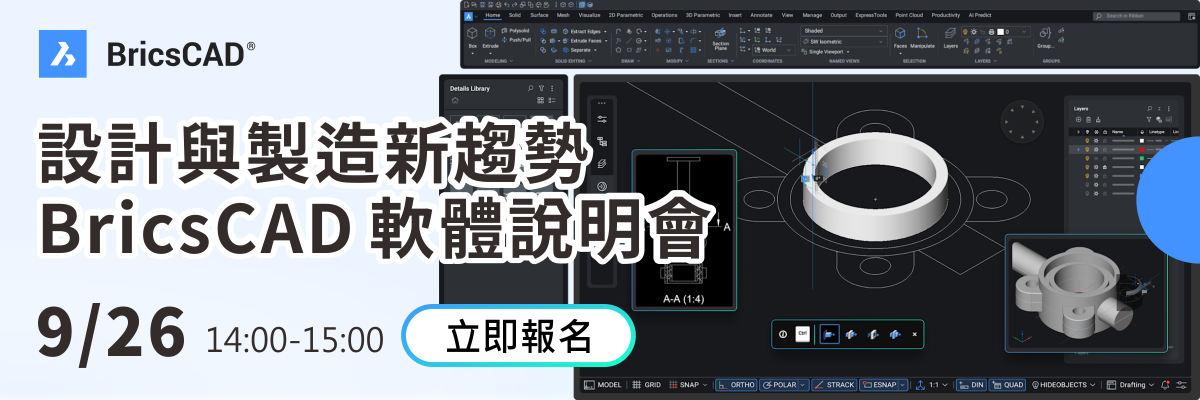Switch to the Solid ribbon tab

click(x=515, y=15)
